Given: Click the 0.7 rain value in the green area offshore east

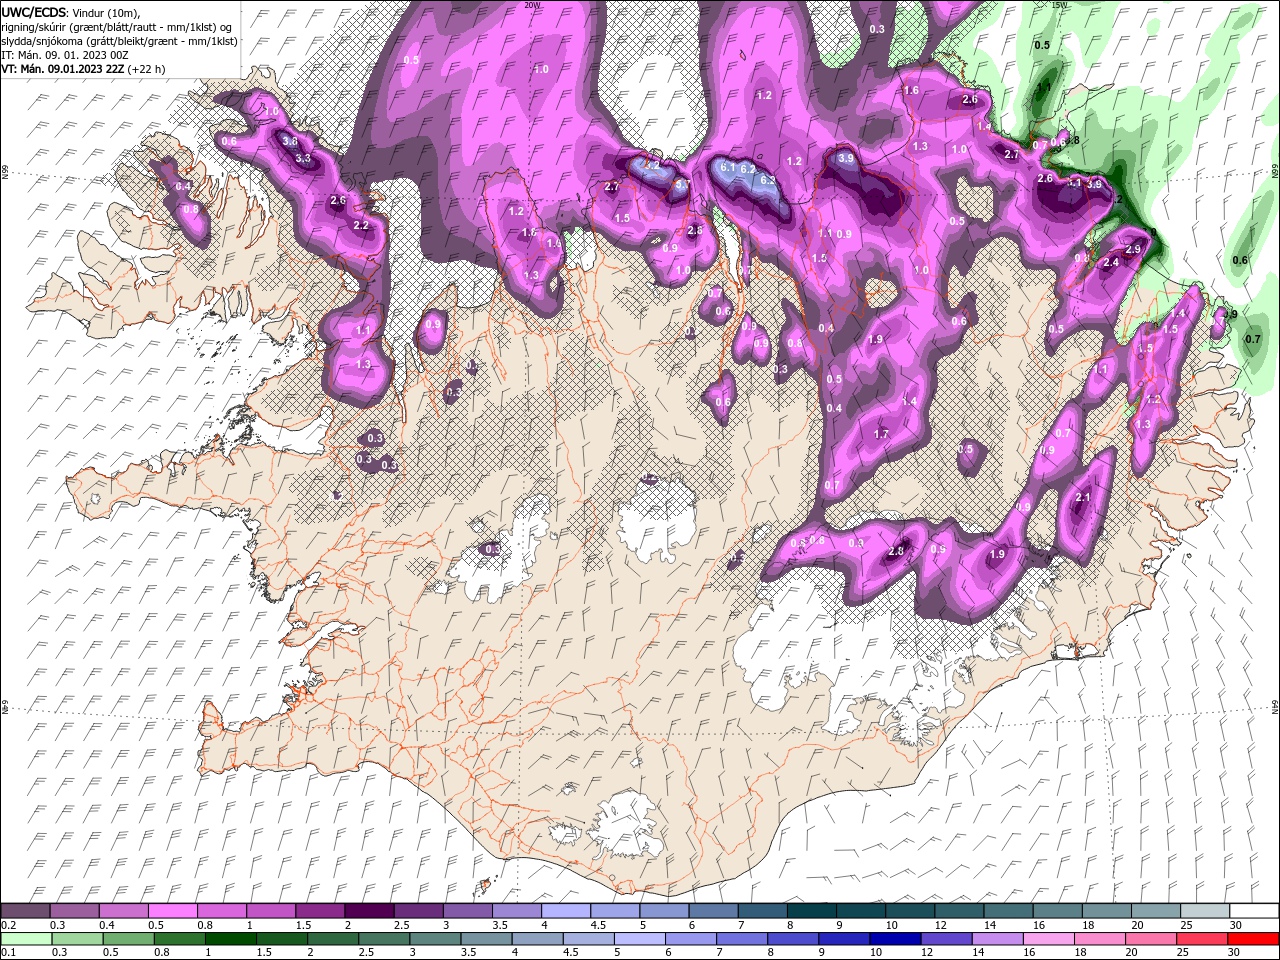Looking at the screenshot, I should pos(1253,339).
